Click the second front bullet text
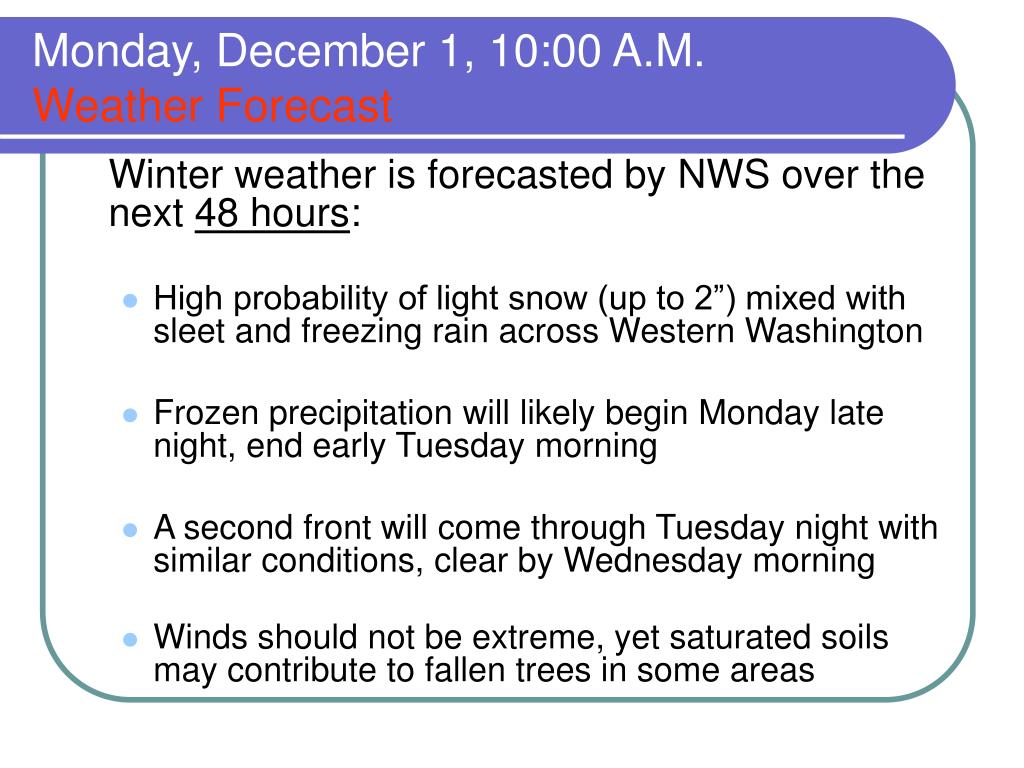Image resolution: width=1024 pixels, height=768 pixels. (545, 545)
